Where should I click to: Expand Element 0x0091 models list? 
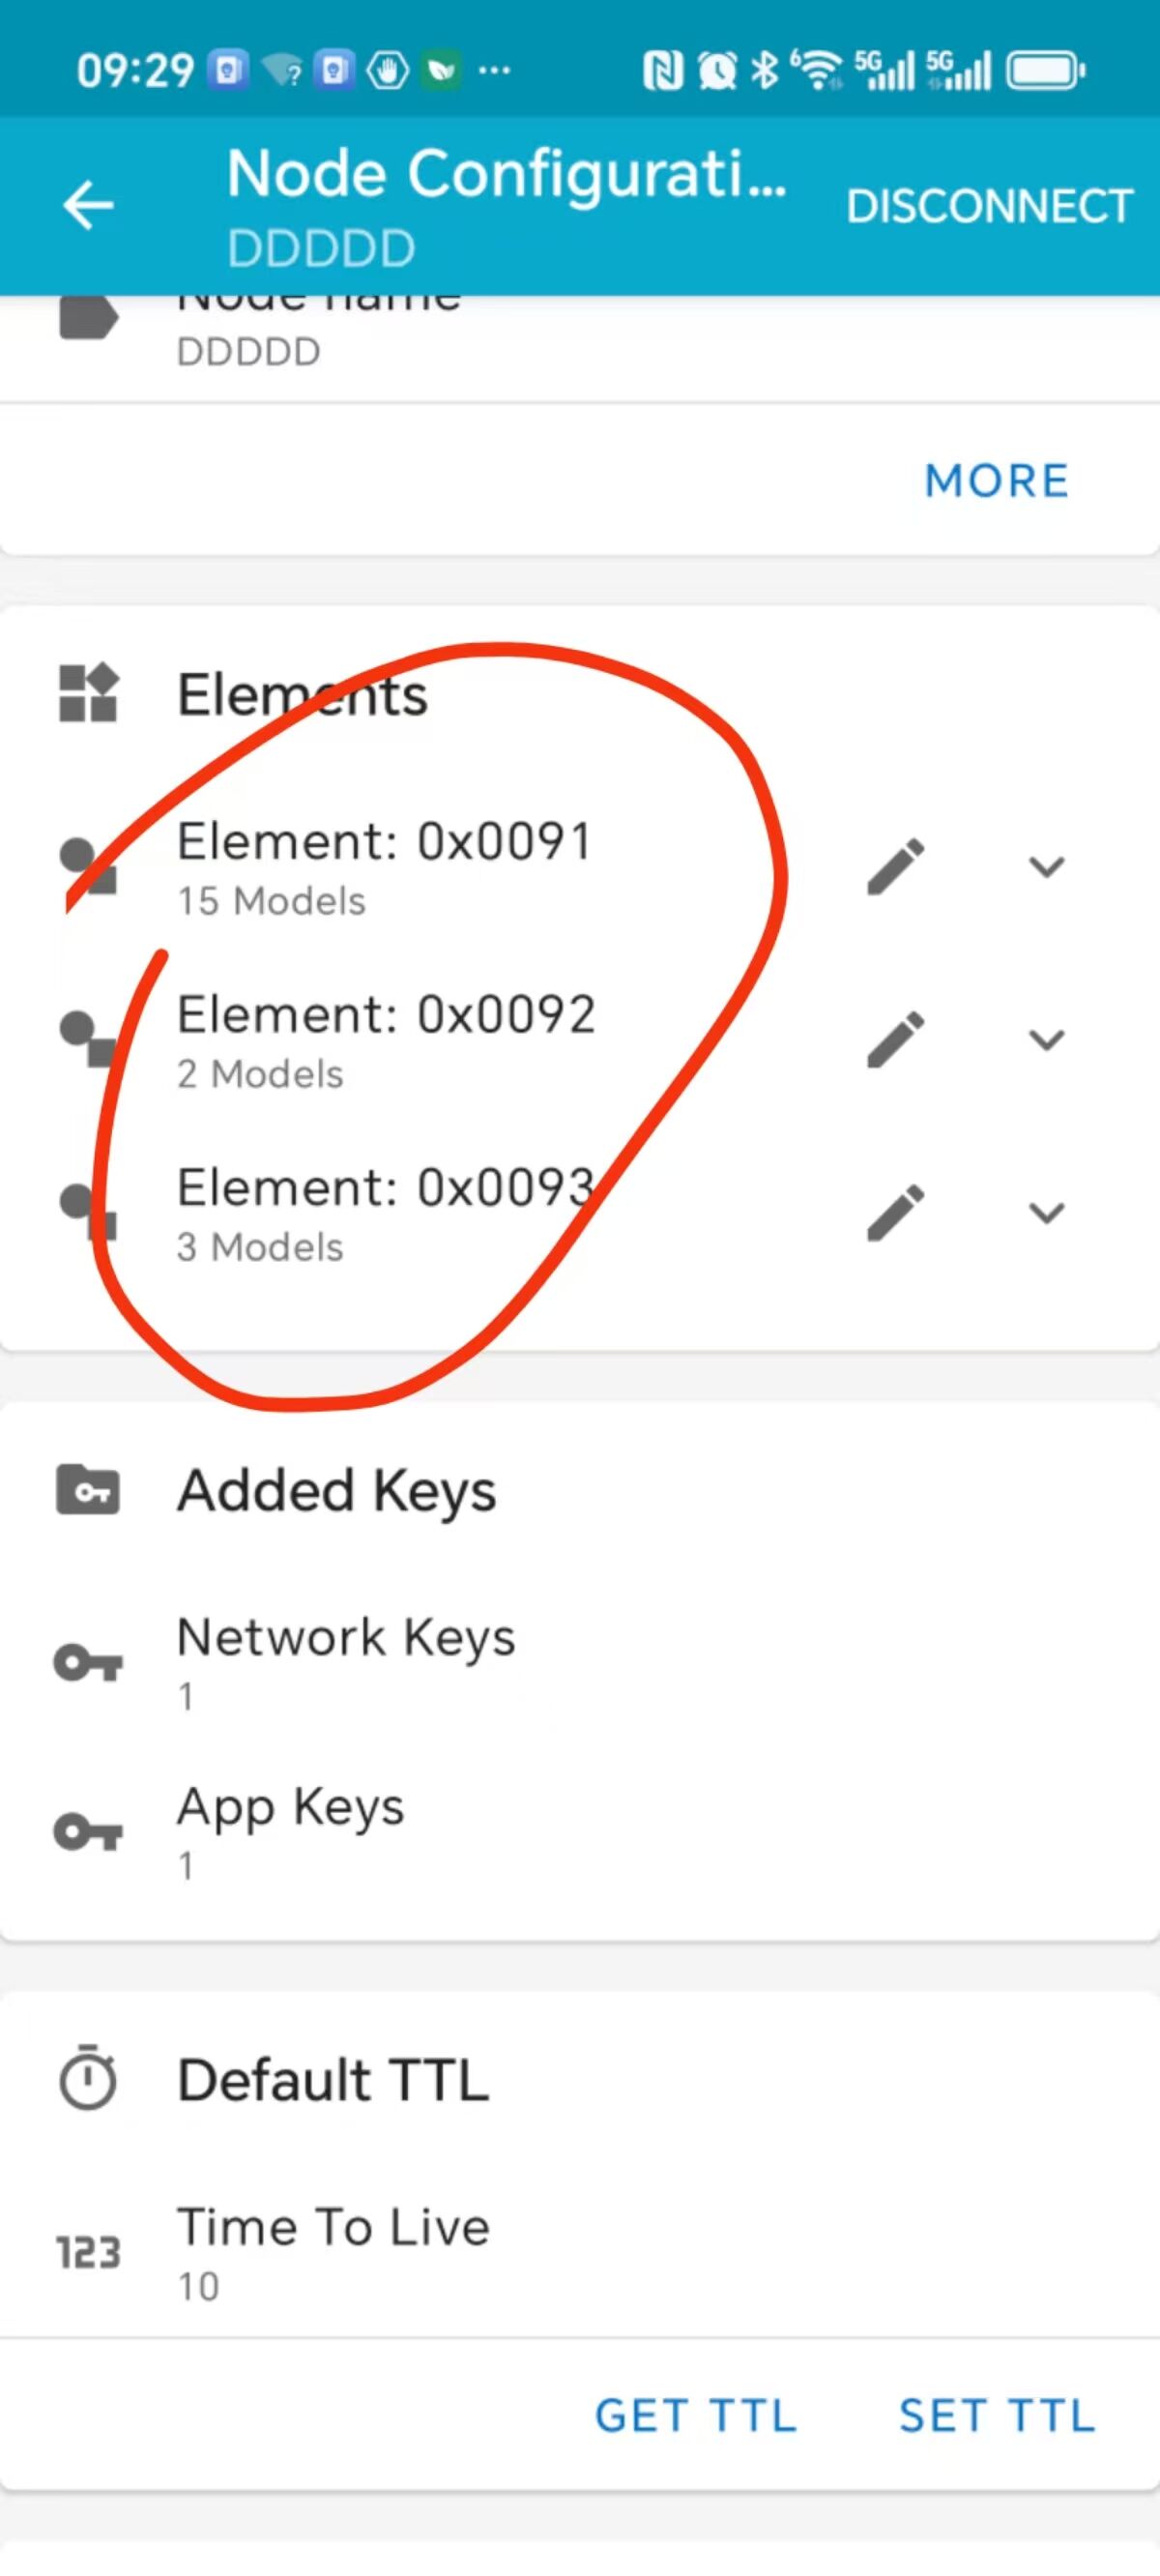1046,867
